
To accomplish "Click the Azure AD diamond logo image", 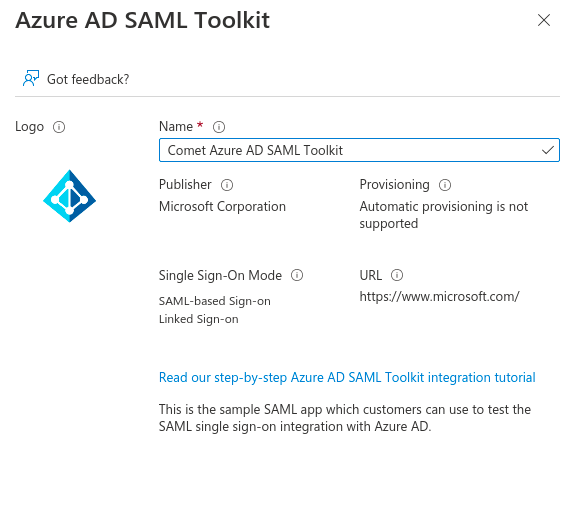I will pos(69,196).
